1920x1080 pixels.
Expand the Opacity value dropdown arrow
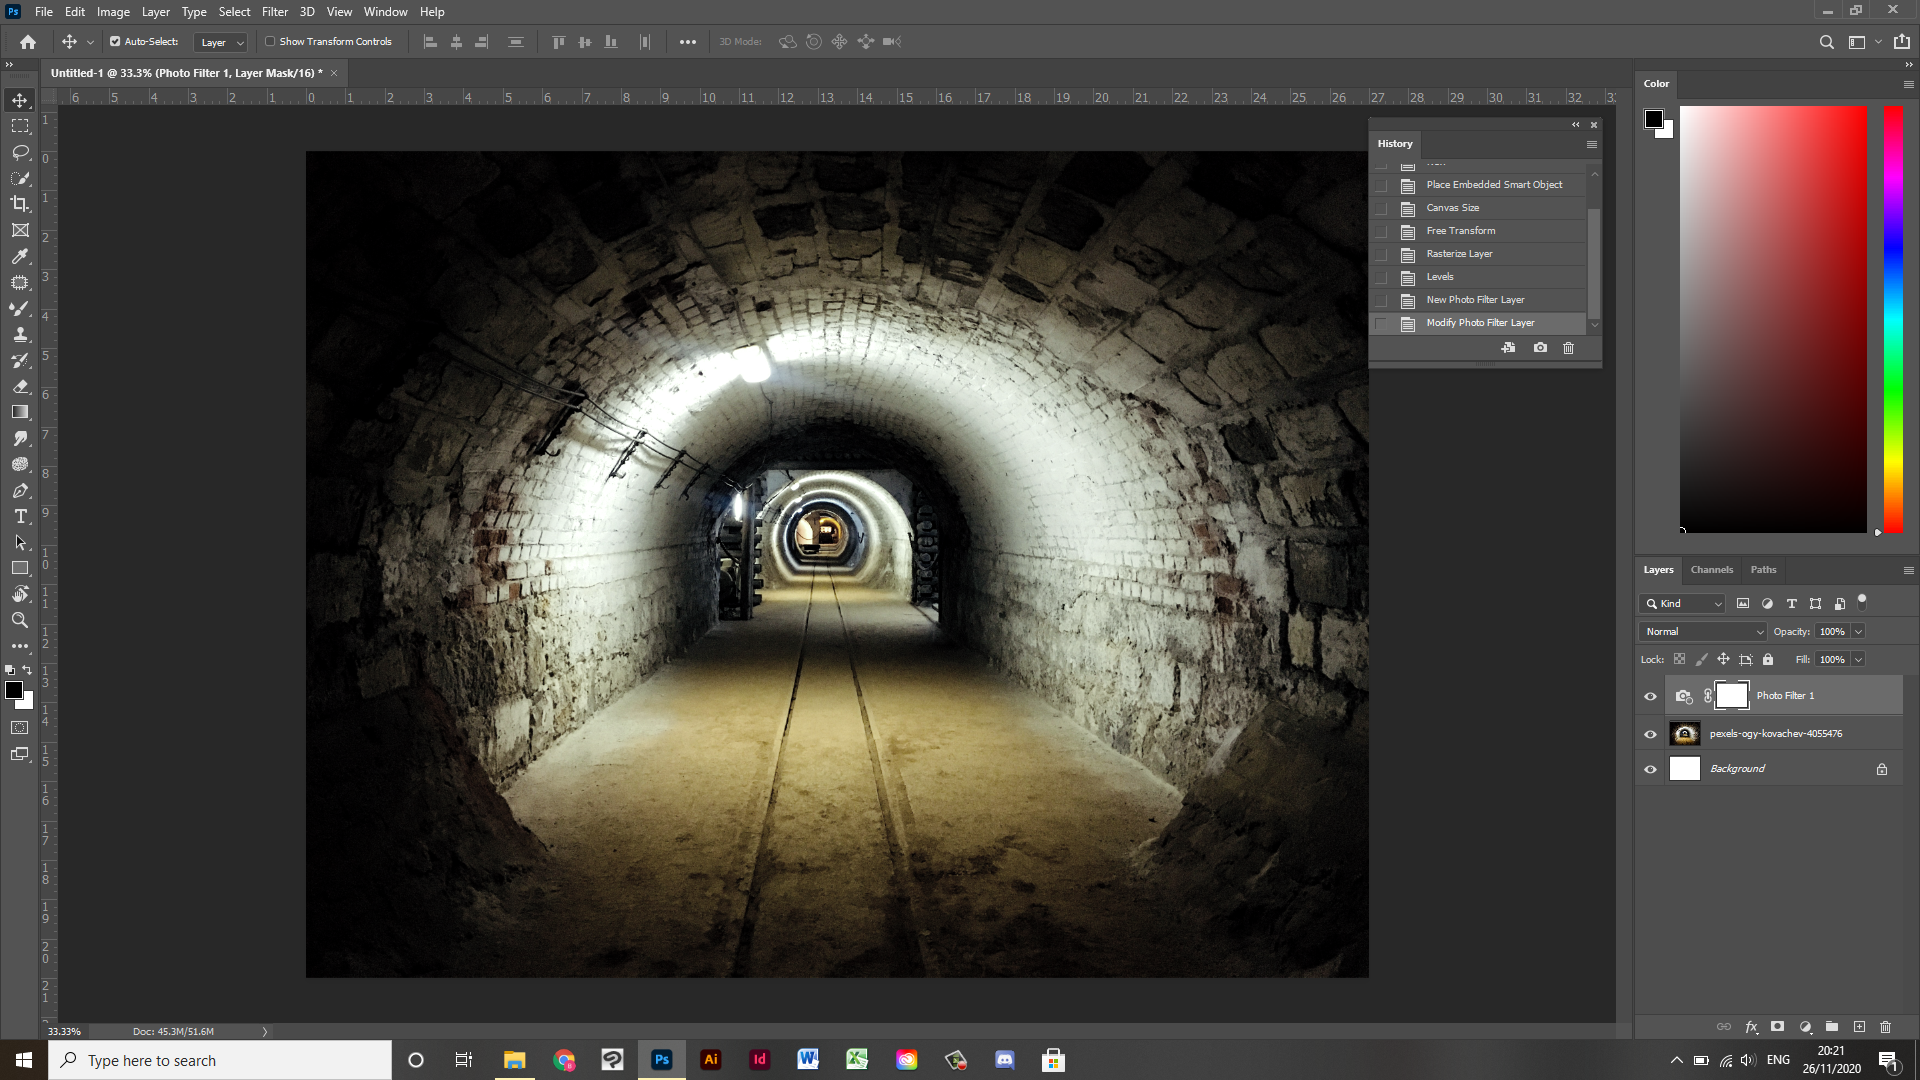tap(1858, 632)
